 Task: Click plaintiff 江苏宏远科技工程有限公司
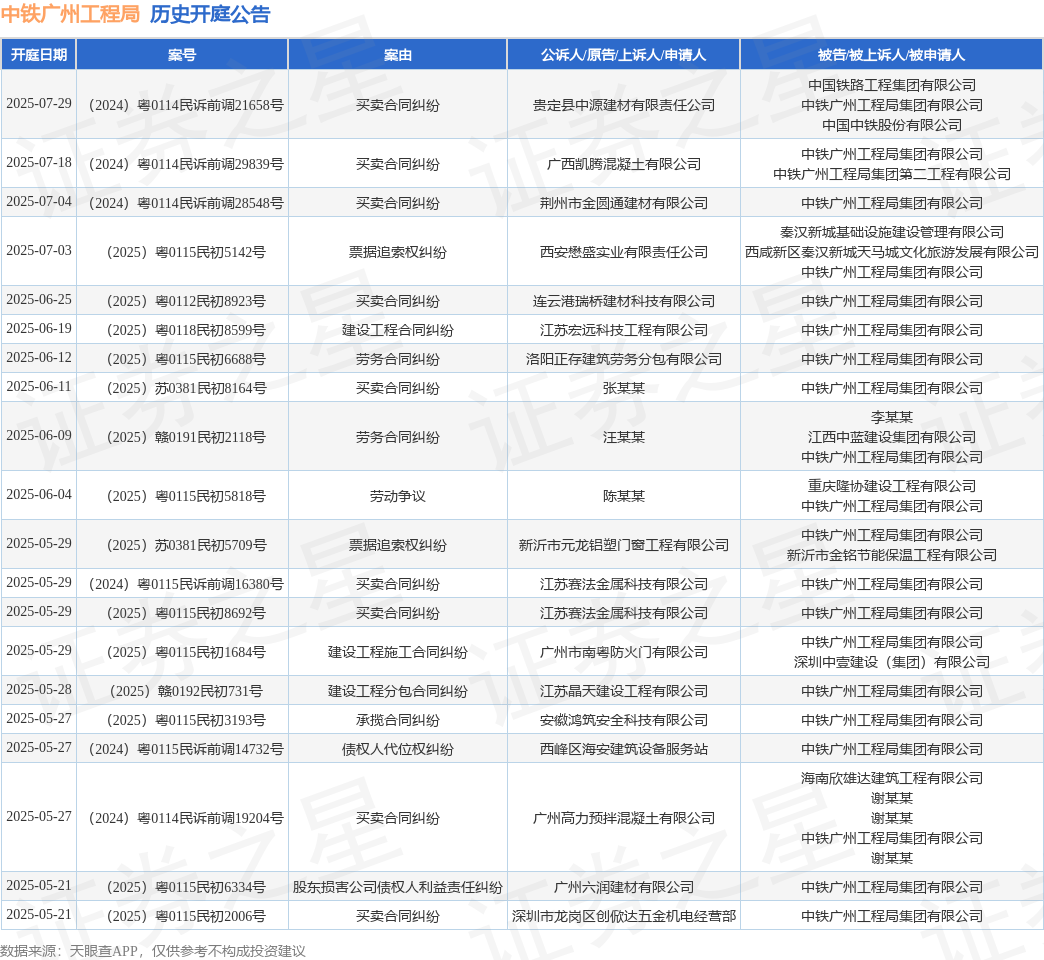point(623,330)
